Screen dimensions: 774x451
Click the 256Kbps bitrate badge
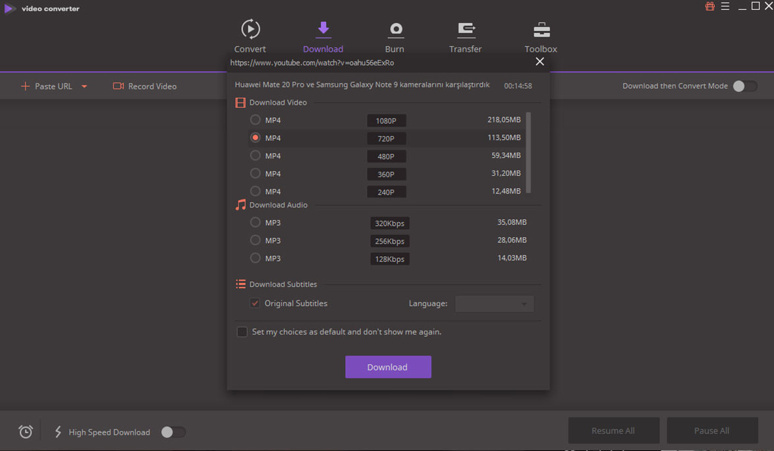coord(390,241)
